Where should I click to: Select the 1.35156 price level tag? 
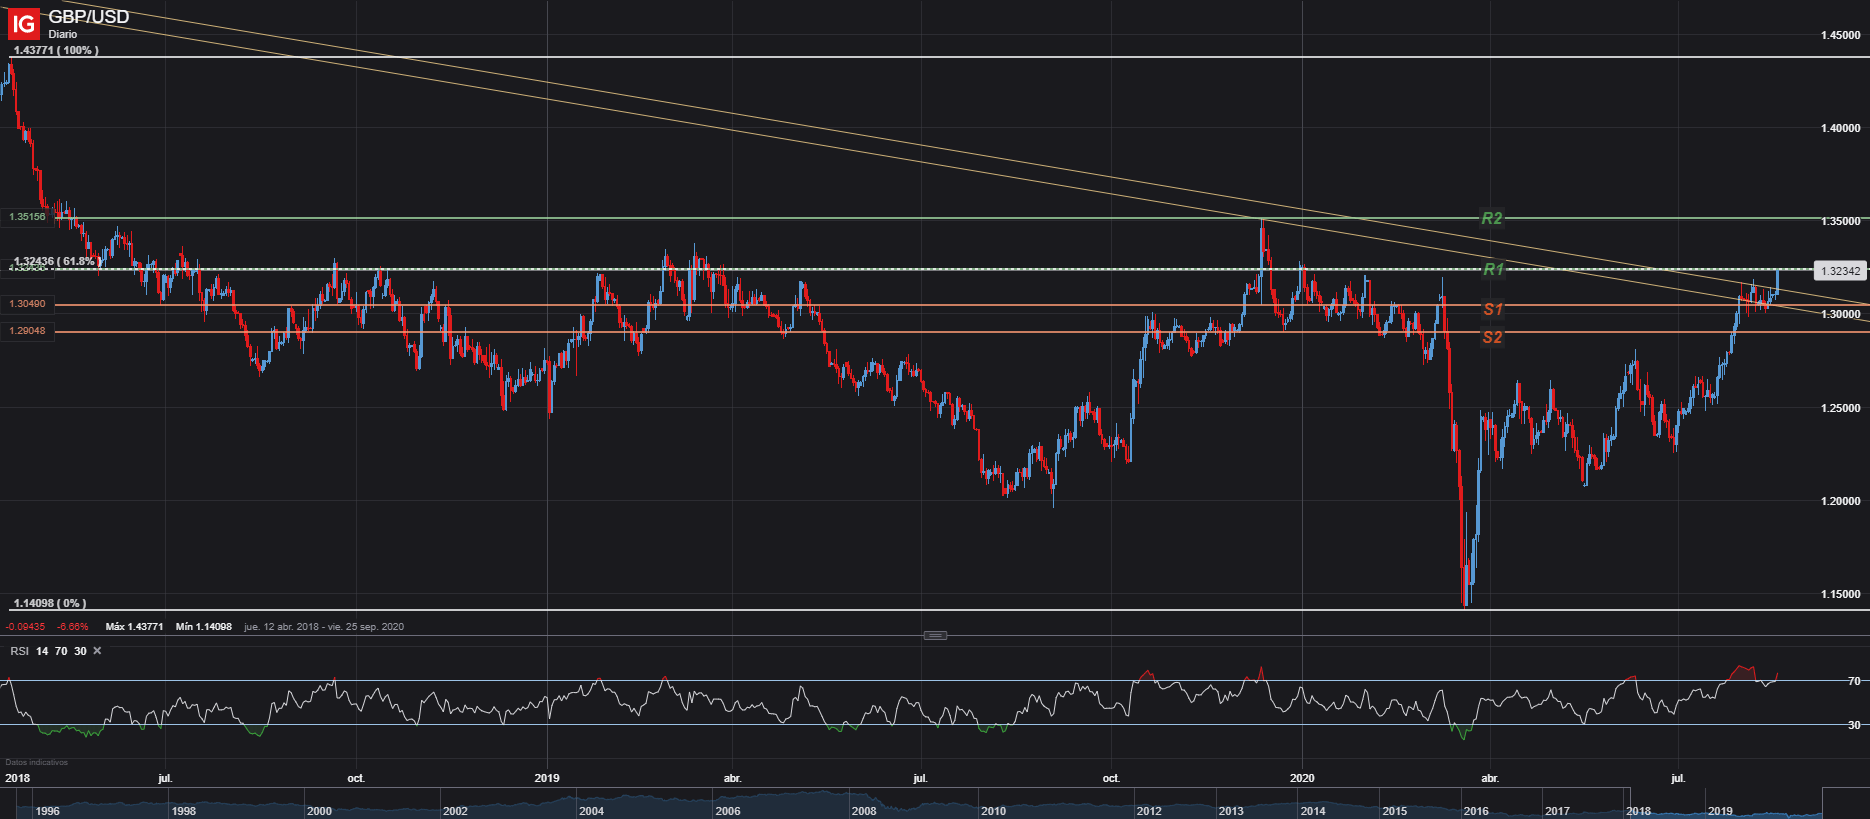[x=27, y=216]
